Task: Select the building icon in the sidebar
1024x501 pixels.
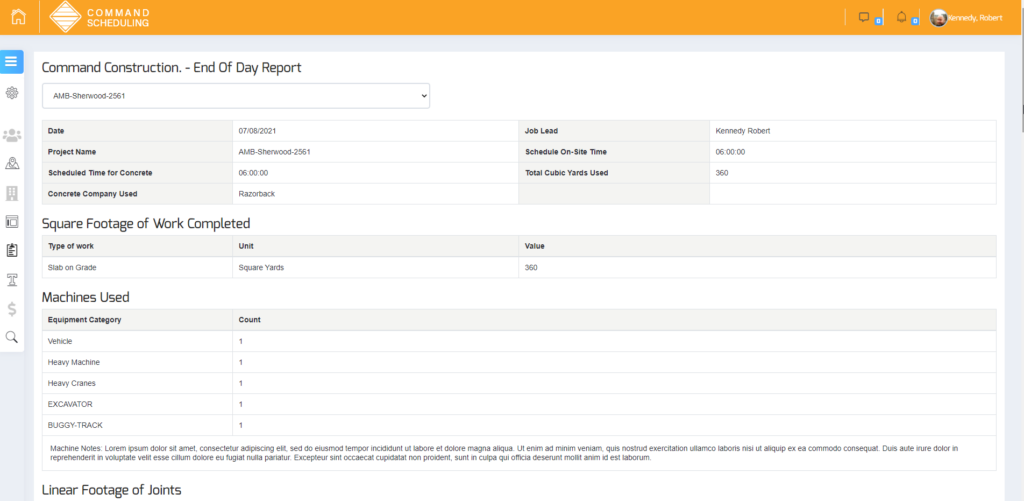Action: 12,192
